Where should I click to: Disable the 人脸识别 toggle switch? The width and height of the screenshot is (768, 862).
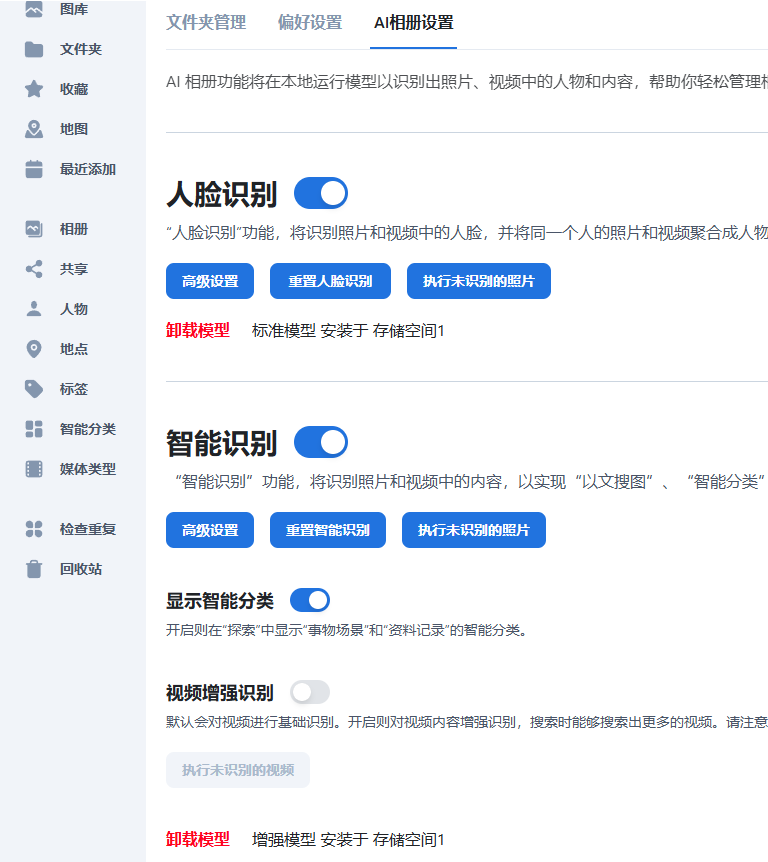coord(321,194)
